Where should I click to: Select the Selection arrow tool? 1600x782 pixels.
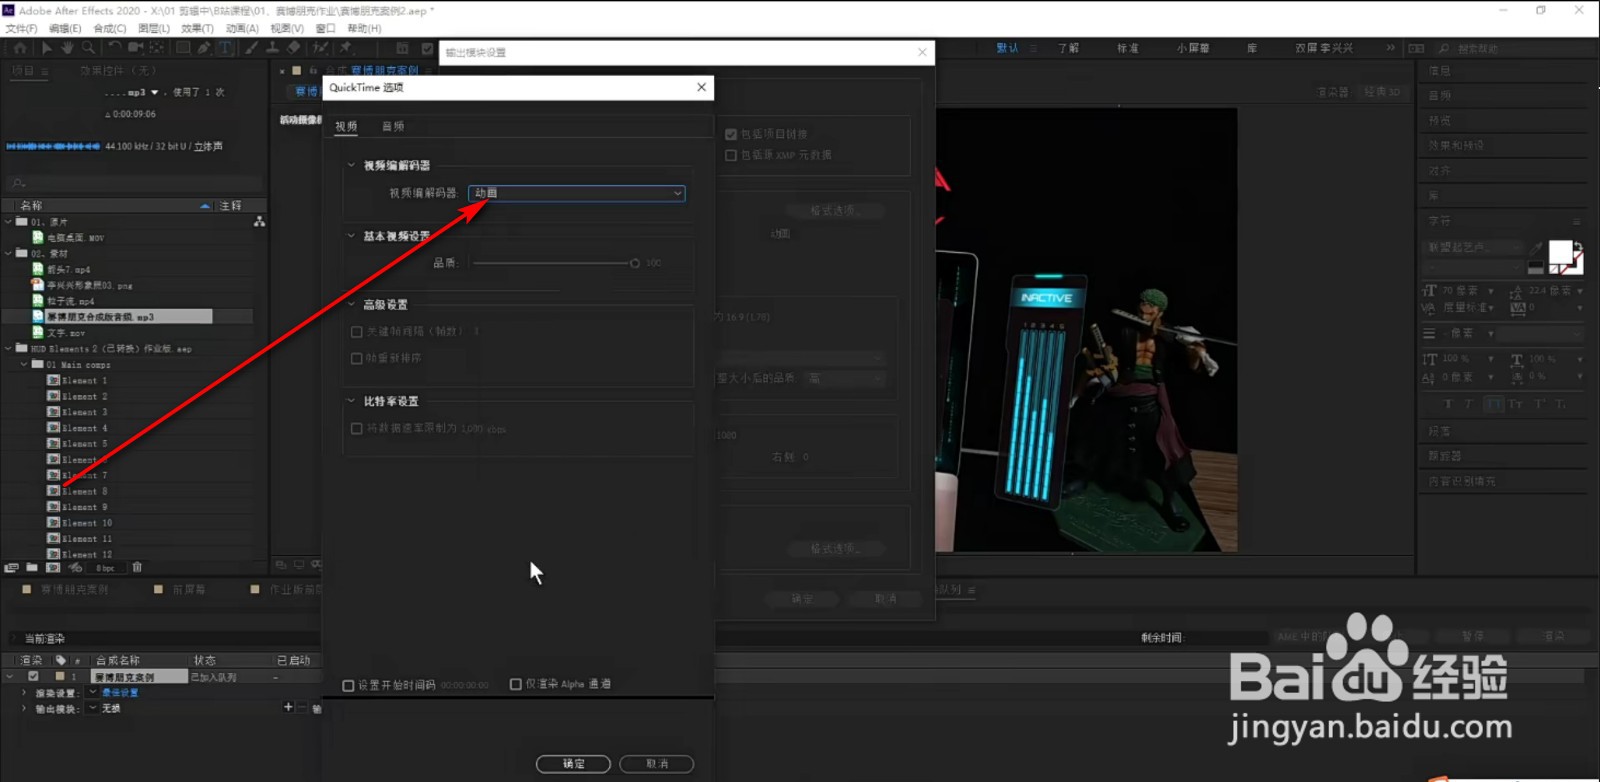click(46, 48)
